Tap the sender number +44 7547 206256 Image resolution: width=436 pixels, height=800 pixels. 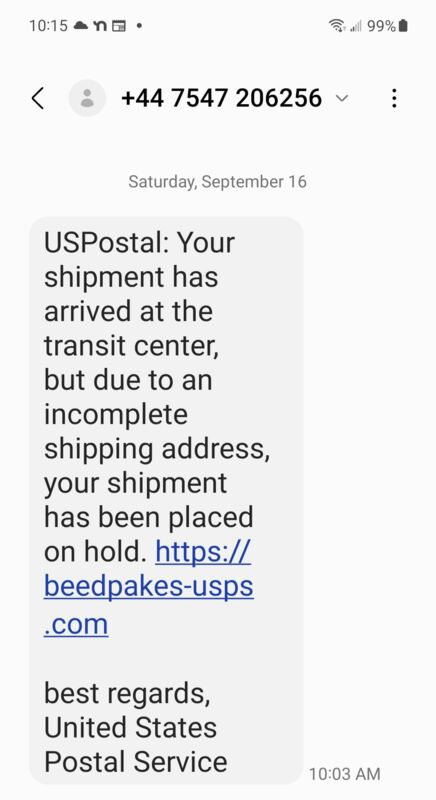221,98
